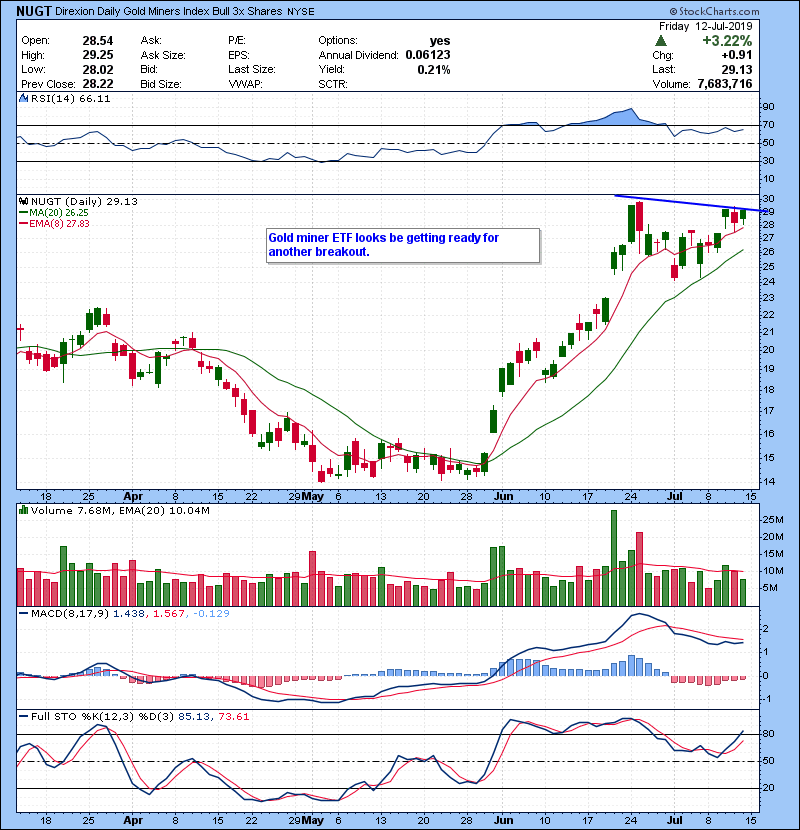Click the Volume value 7,683,716

[725, 84]
